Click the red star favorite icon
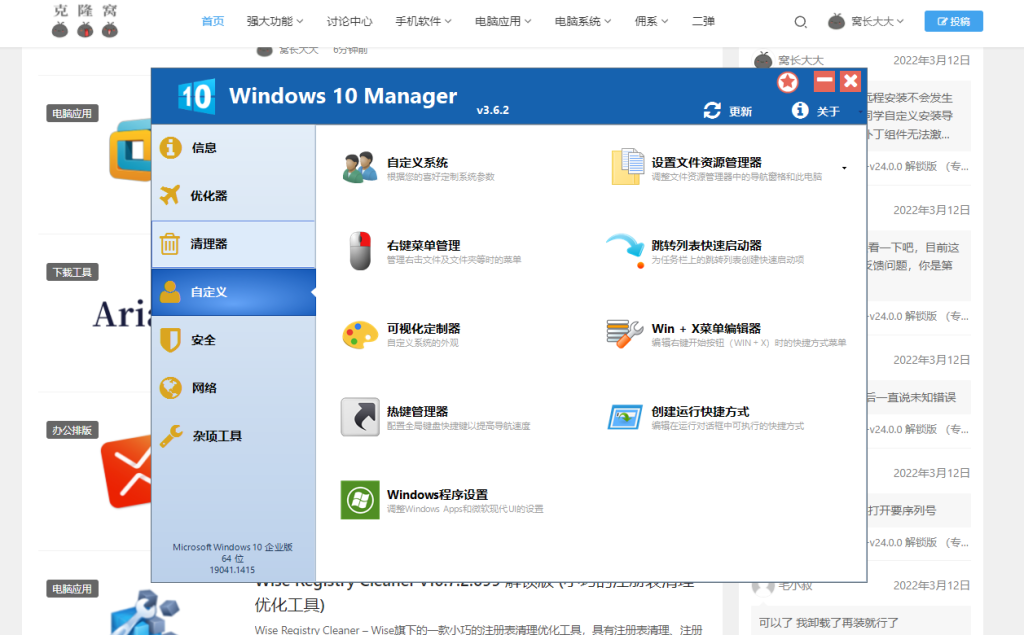 tap(788, 82)
